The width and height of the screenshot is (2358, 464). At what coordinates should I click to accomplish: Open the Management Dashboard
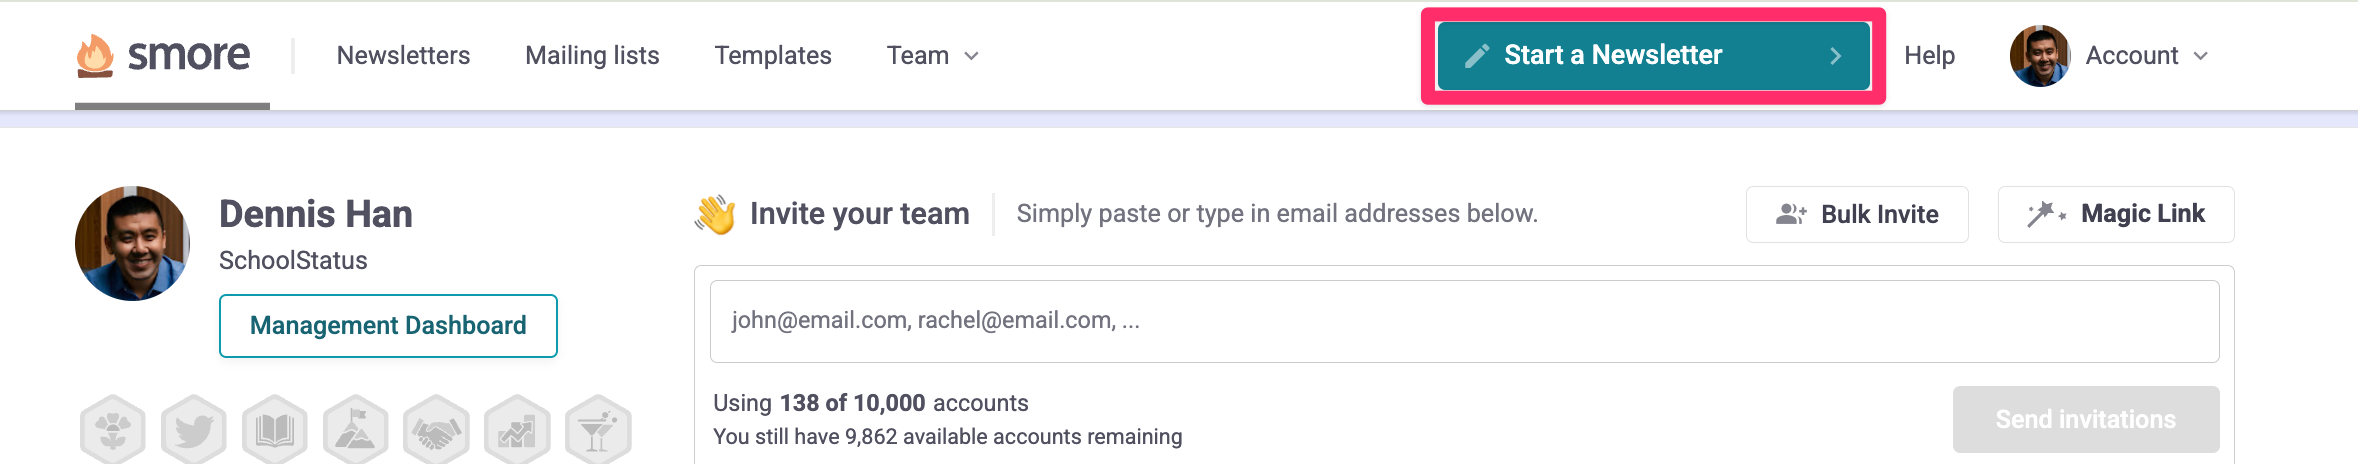coord(388,326)
